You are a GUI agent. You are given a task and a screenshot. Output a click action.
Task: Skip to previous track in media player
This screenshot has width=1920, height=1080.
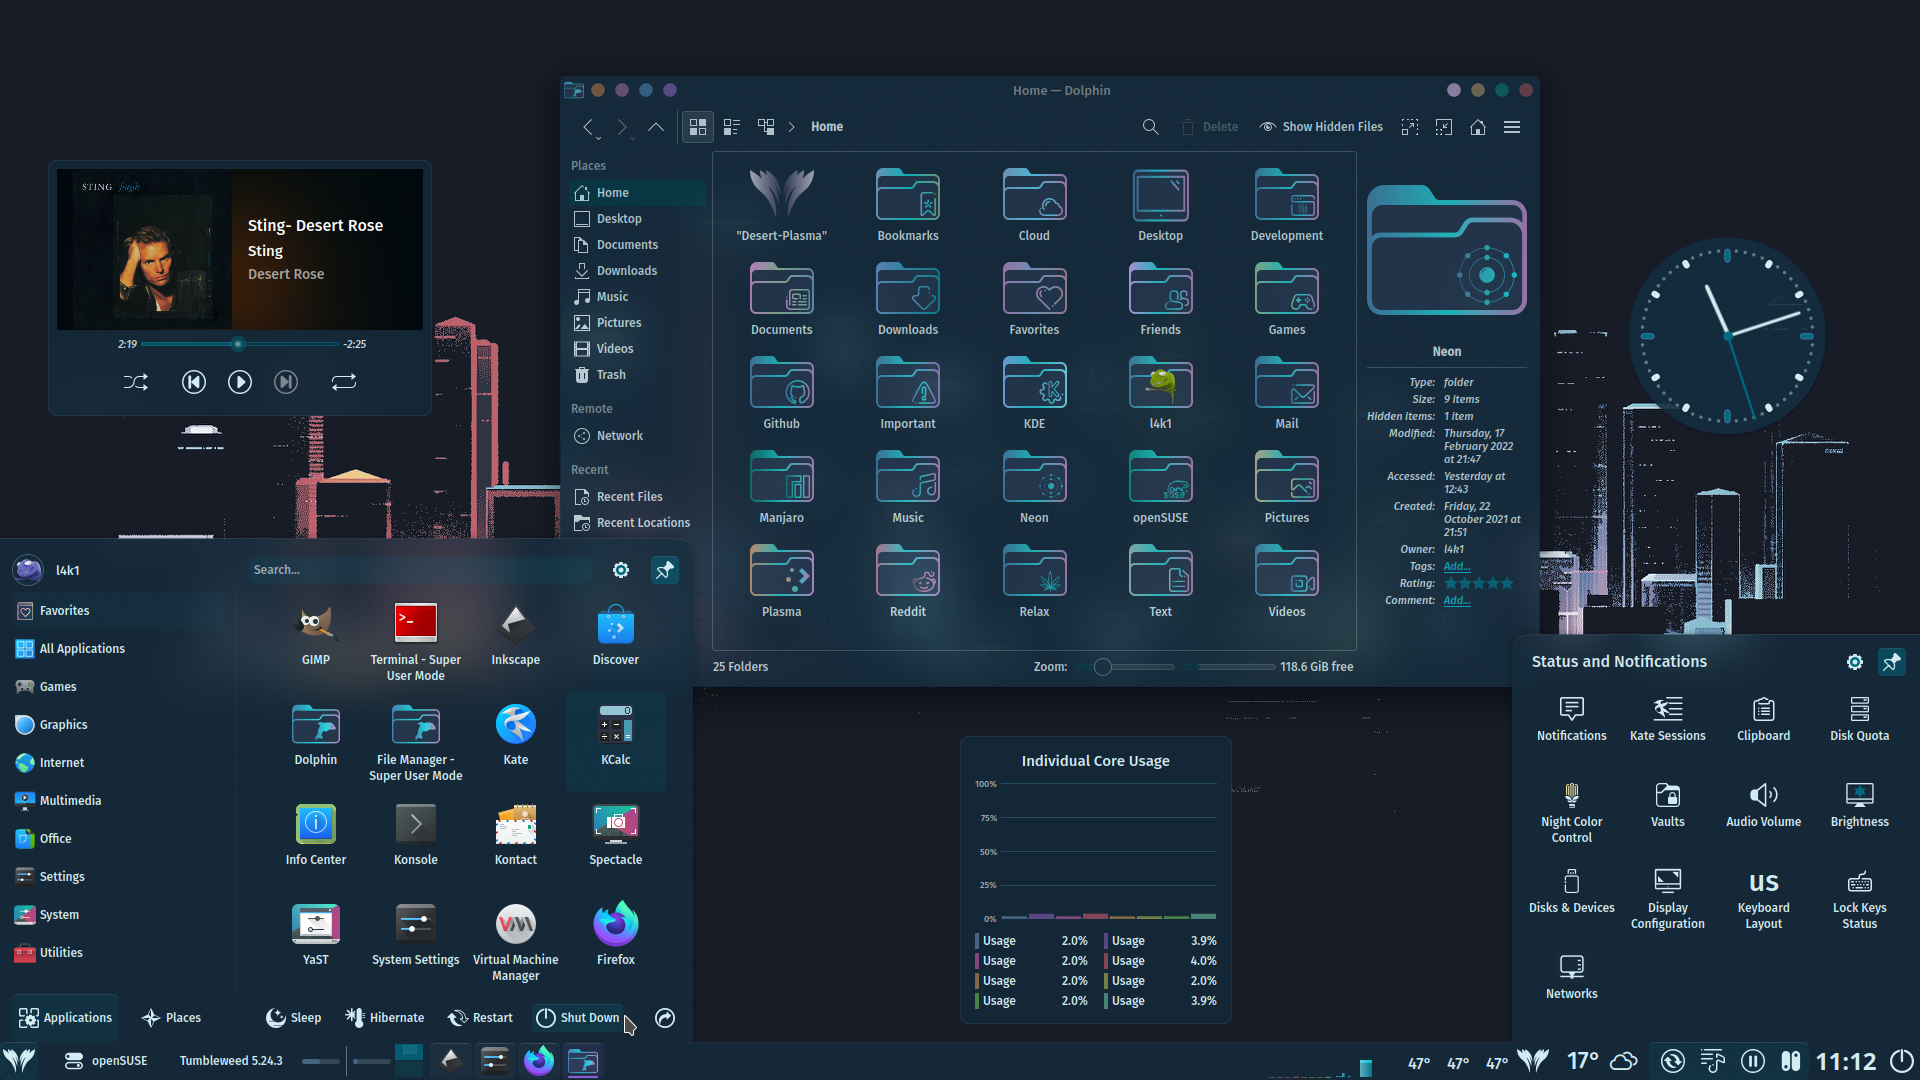pyautogui.click(x=194, y=382)
